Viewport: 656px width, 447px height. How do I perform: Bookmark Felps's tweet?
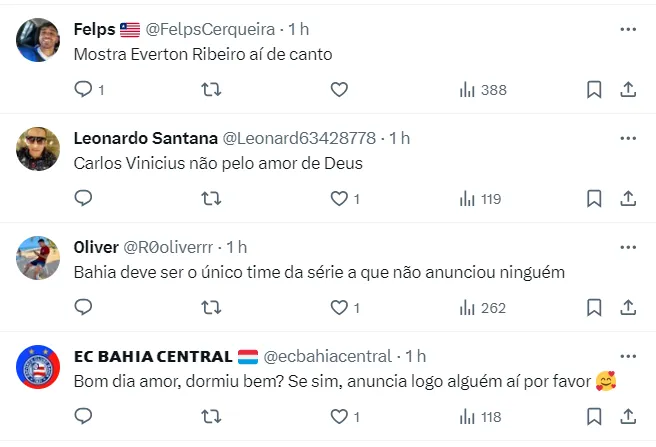(594, 90)
